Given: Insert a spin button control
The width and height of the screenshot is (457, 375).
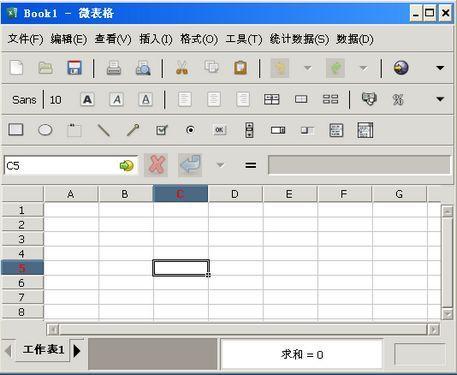Looking at the screenshot, I should (249, 130).
